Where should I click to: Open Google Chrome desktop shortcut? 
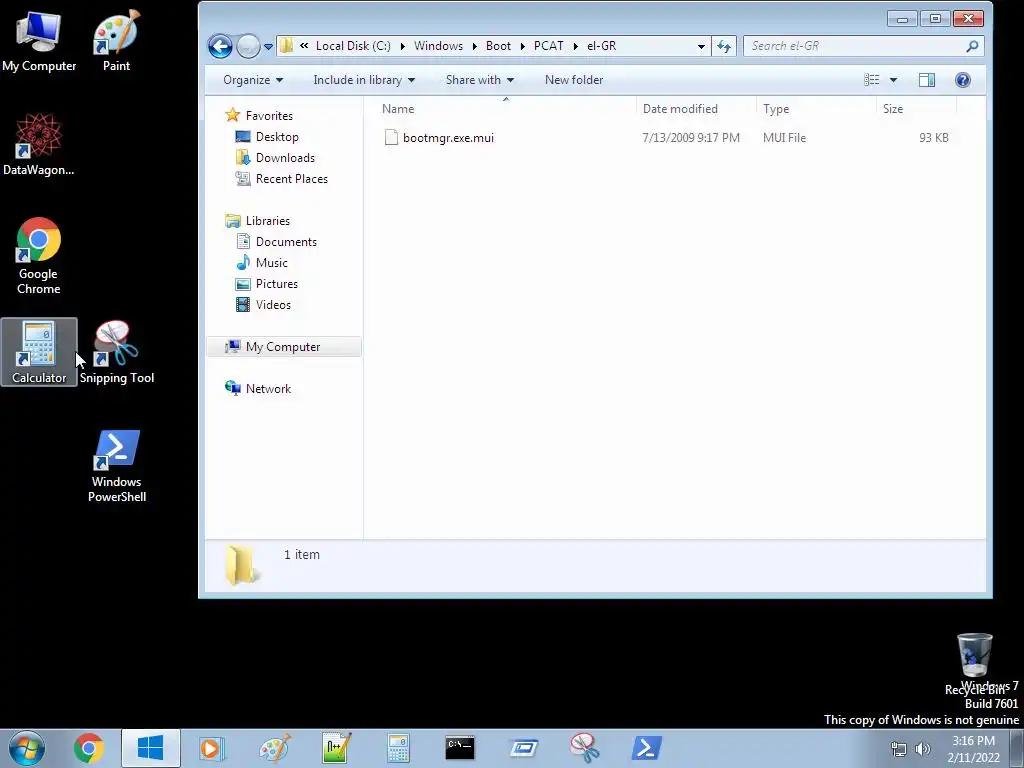pyautogui.click(x=39, y=255)
